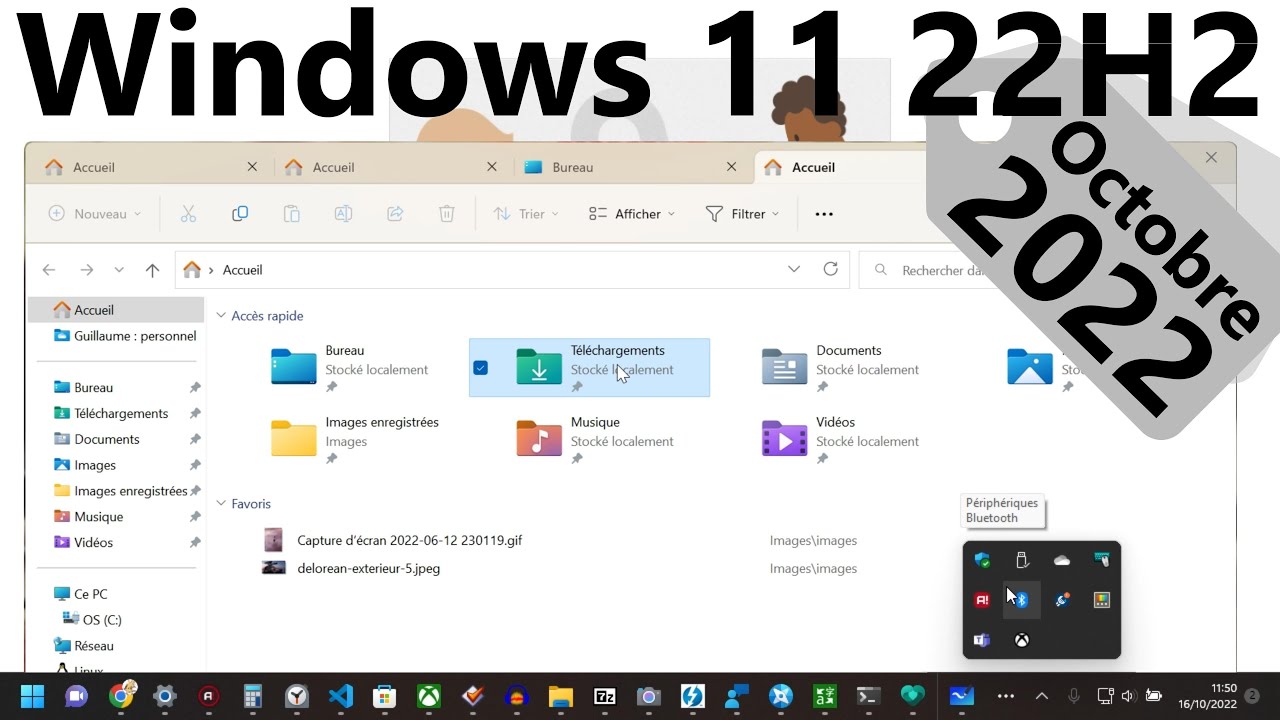Refresh the Accueil folder view
Viewport: 1280px width, 720px height.
point(830,269)
